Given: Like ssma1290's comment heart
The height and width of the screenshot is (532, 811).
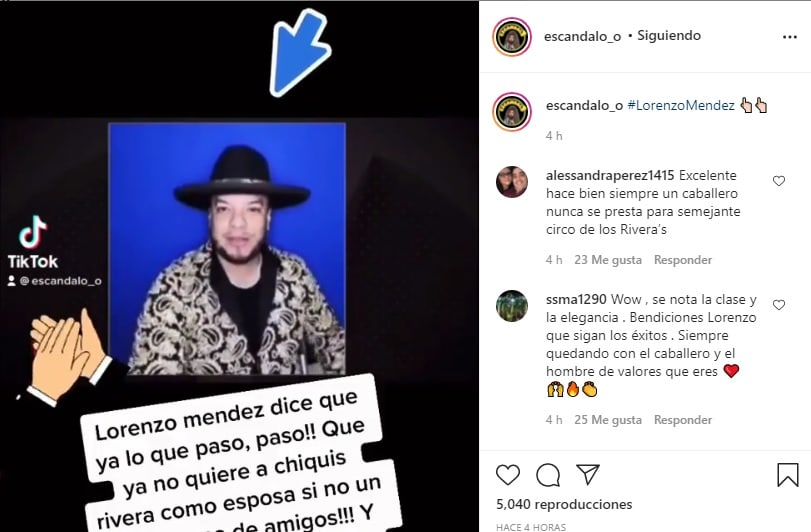Looking at the screenshot, I should [x=778, y=305].
